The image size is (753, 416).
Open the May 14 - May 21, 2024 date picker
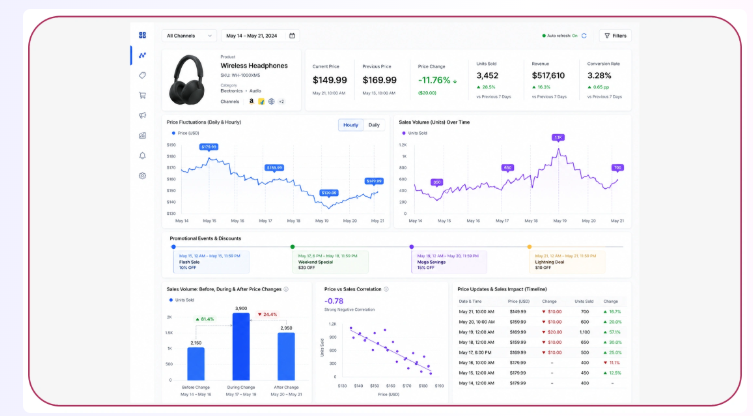[x=261, y=36]
